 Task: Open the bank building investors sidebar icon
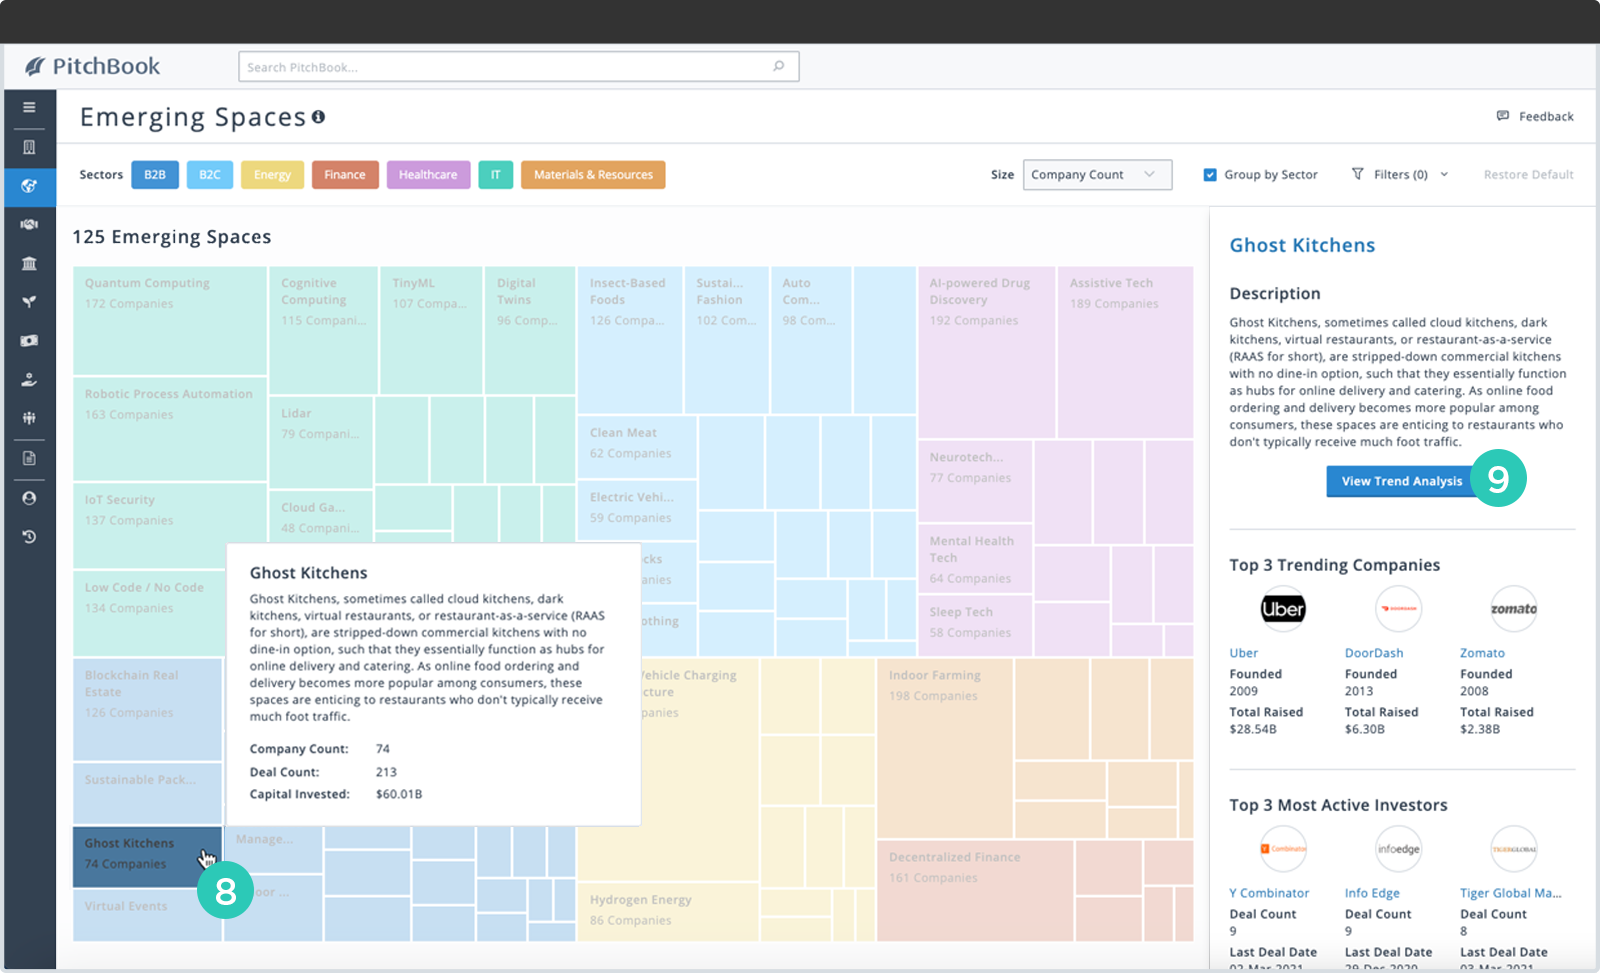[29, 263]
